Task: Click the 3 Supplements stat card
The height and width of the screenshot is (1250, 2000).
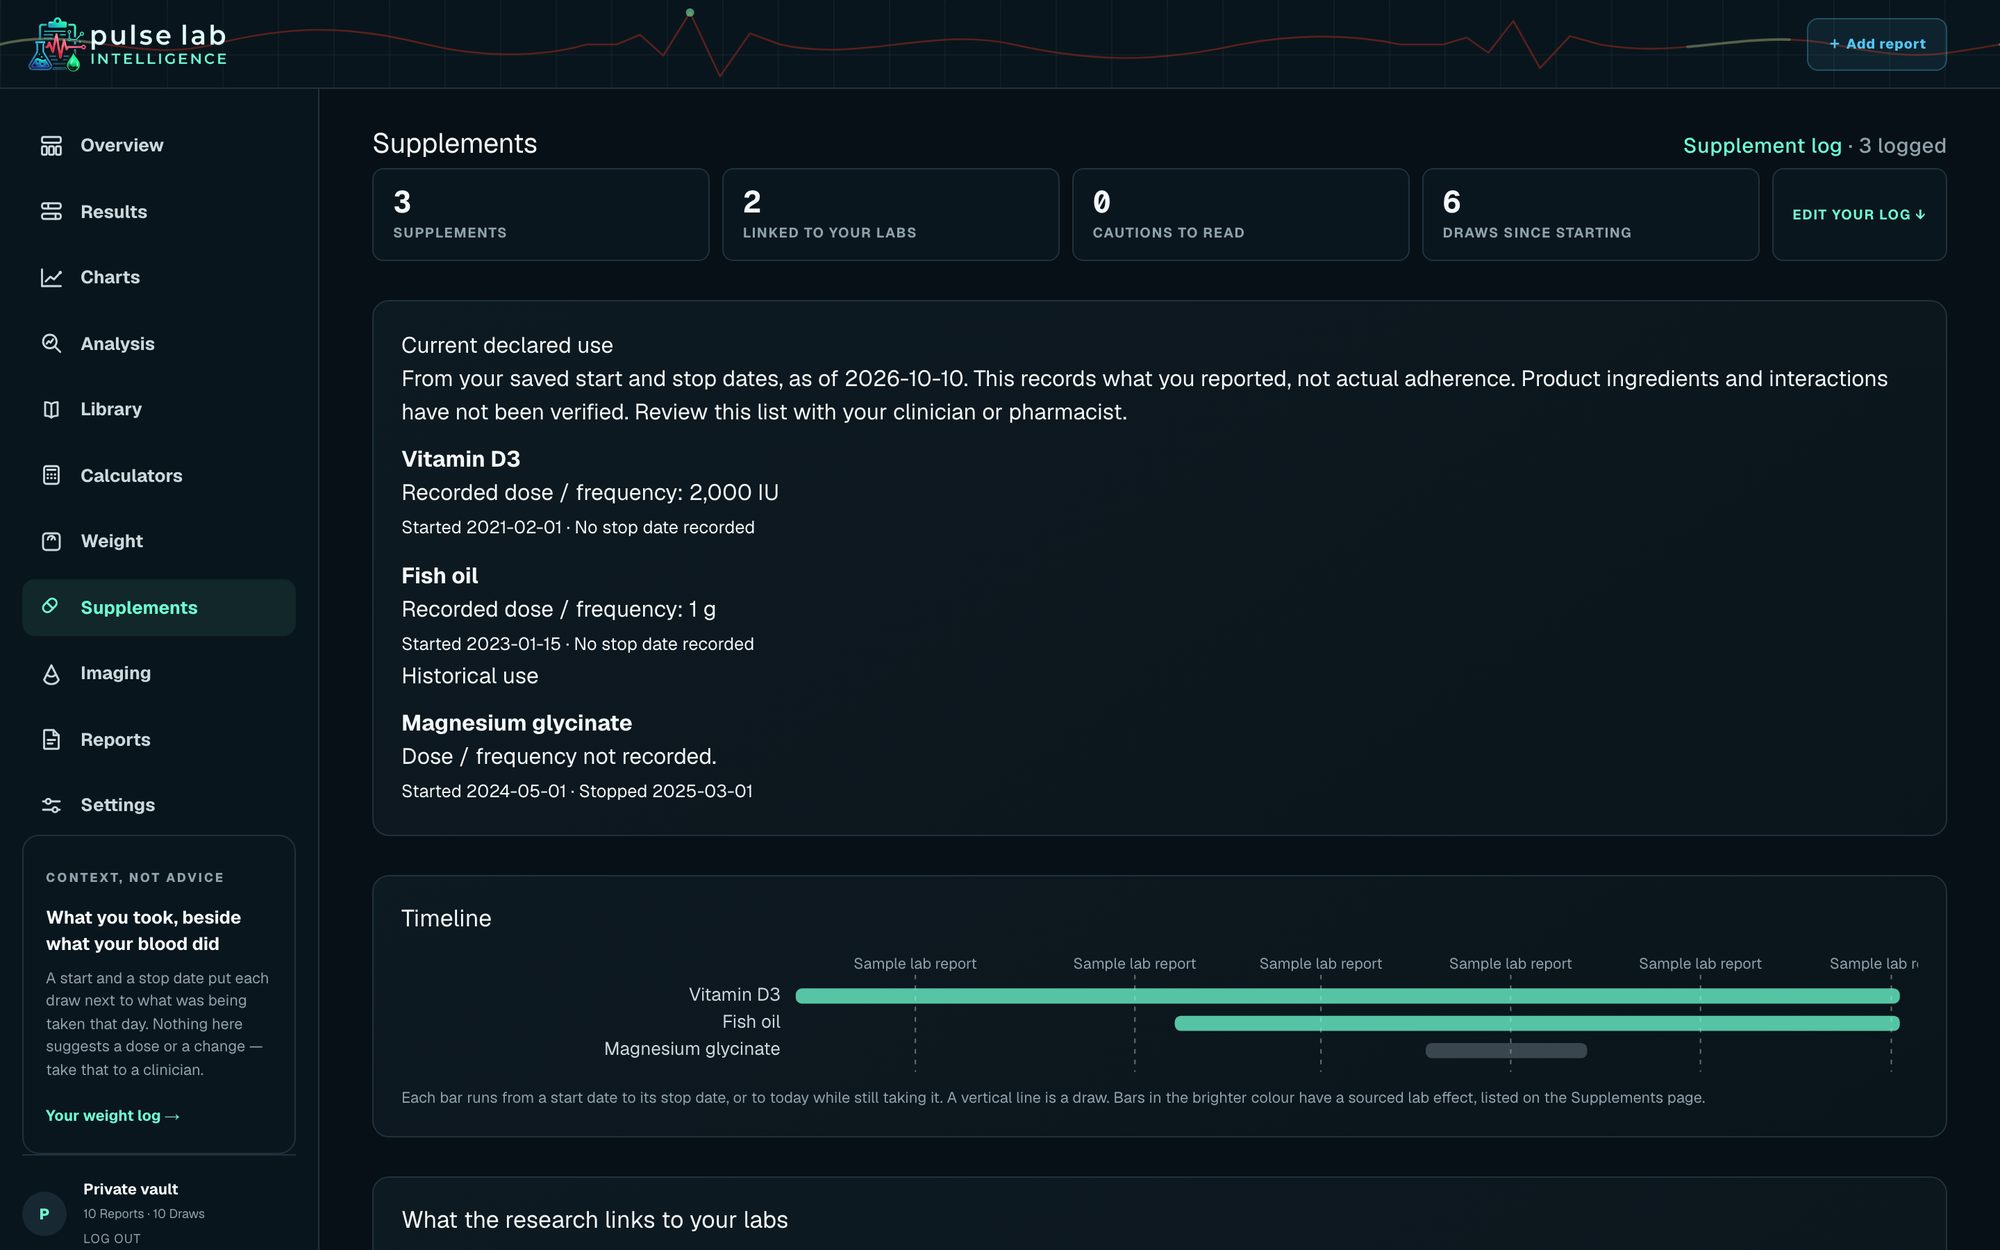Action: pos(541,214)
